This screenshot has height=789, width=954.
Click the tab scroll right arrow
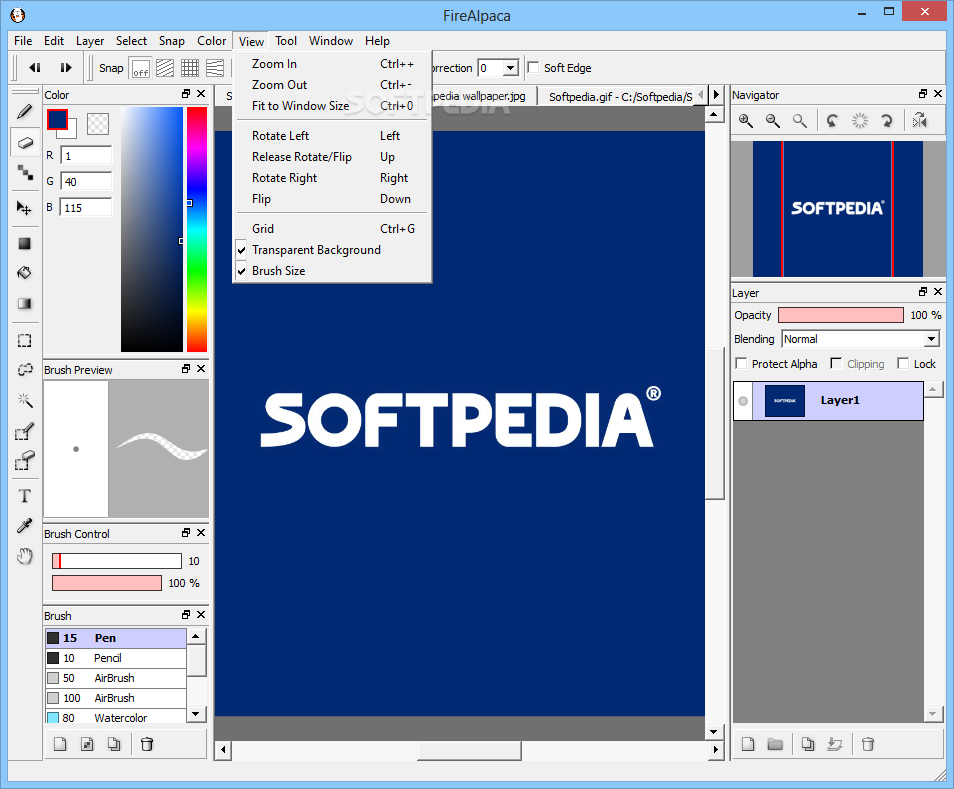pos(716,95)
